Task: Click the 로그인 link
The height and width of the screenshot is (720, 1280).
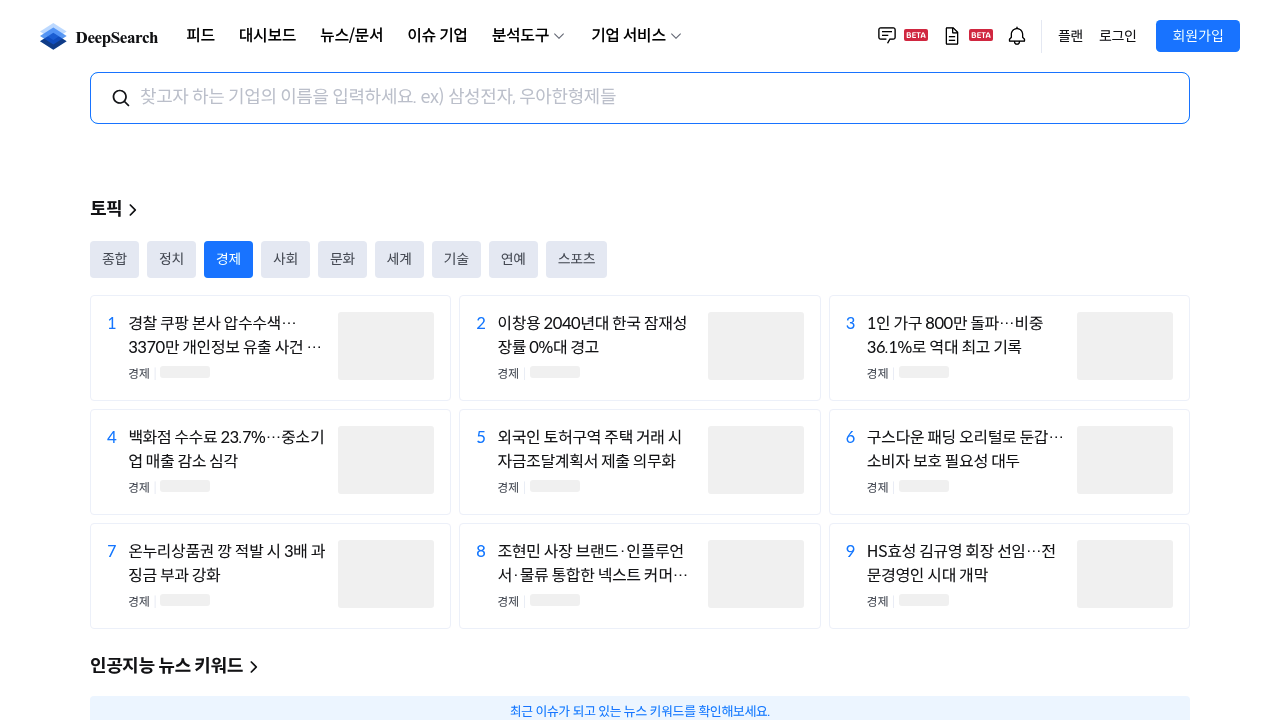Action: pos(1117,36)
